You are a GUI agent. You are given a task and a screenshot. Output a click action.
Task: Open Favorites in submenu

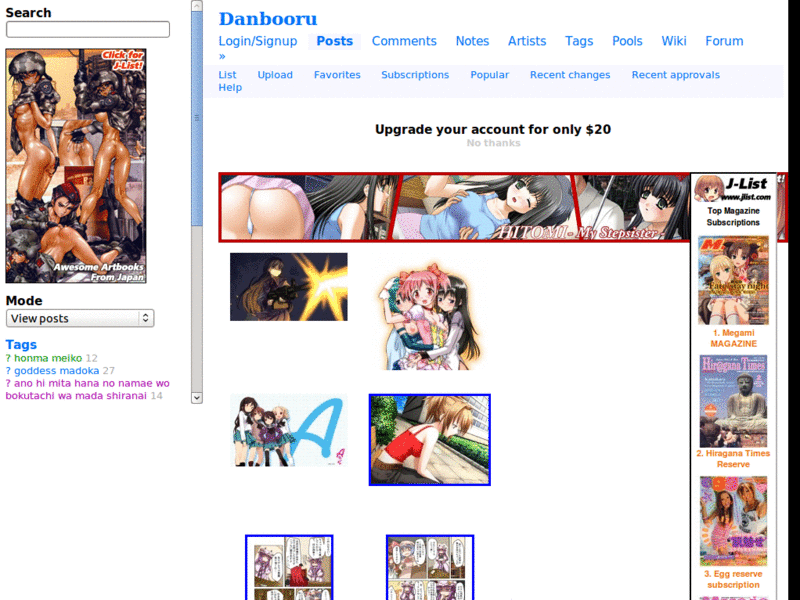tap(337, 74)
